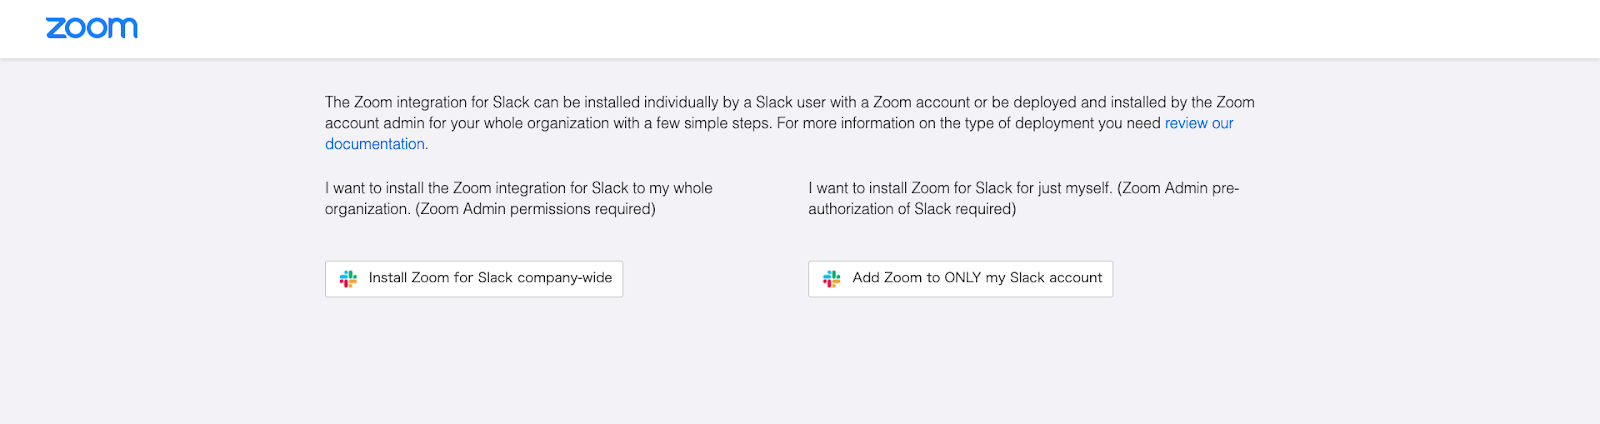The image size is (1600, 424).
Task: Click 'authorization of Slack required)' text
Action: point(912,209)
